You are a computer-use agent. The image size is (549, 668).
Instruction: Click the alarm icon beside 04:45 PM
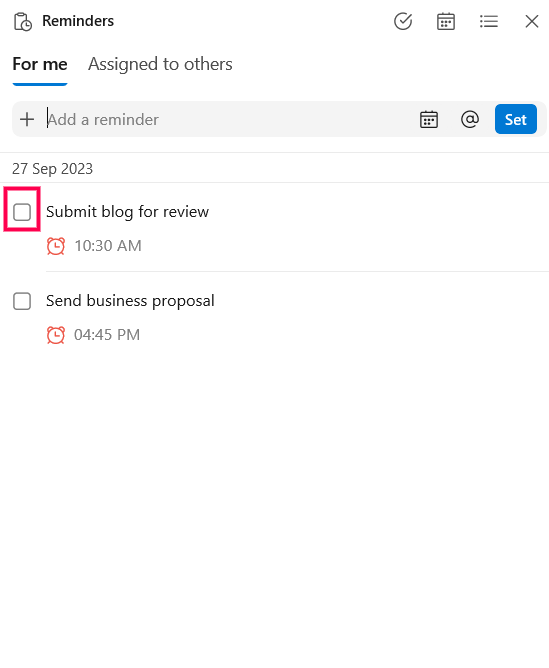56,335
